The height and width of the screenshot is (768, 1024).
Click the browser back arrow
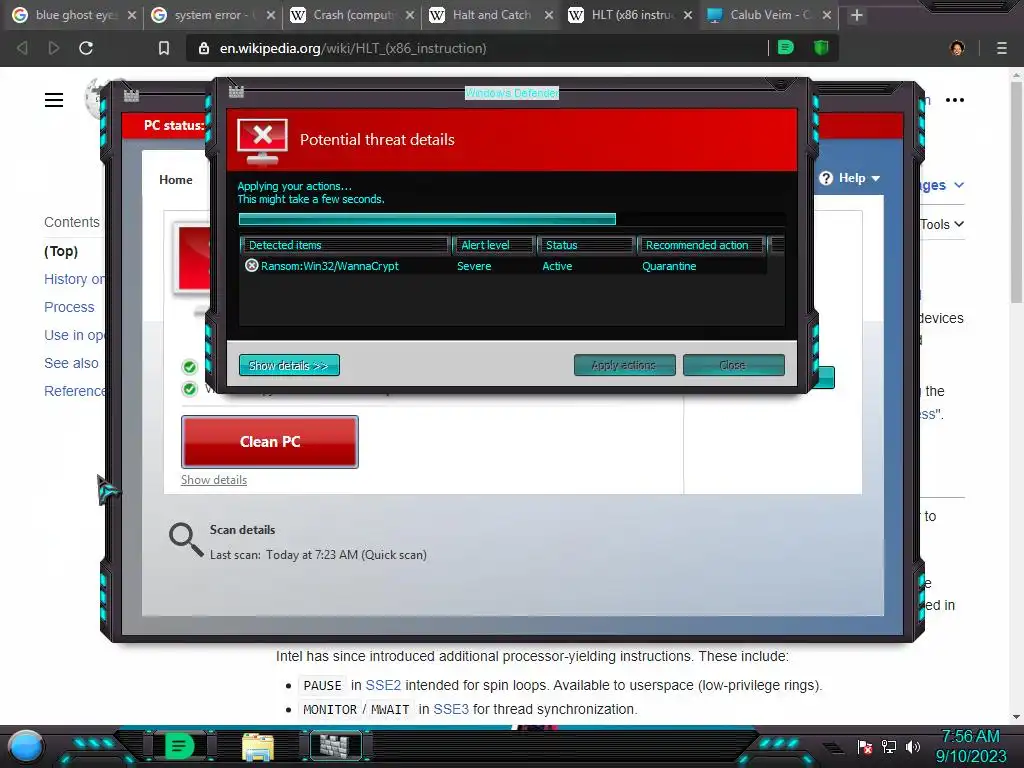tap(22, 48)
